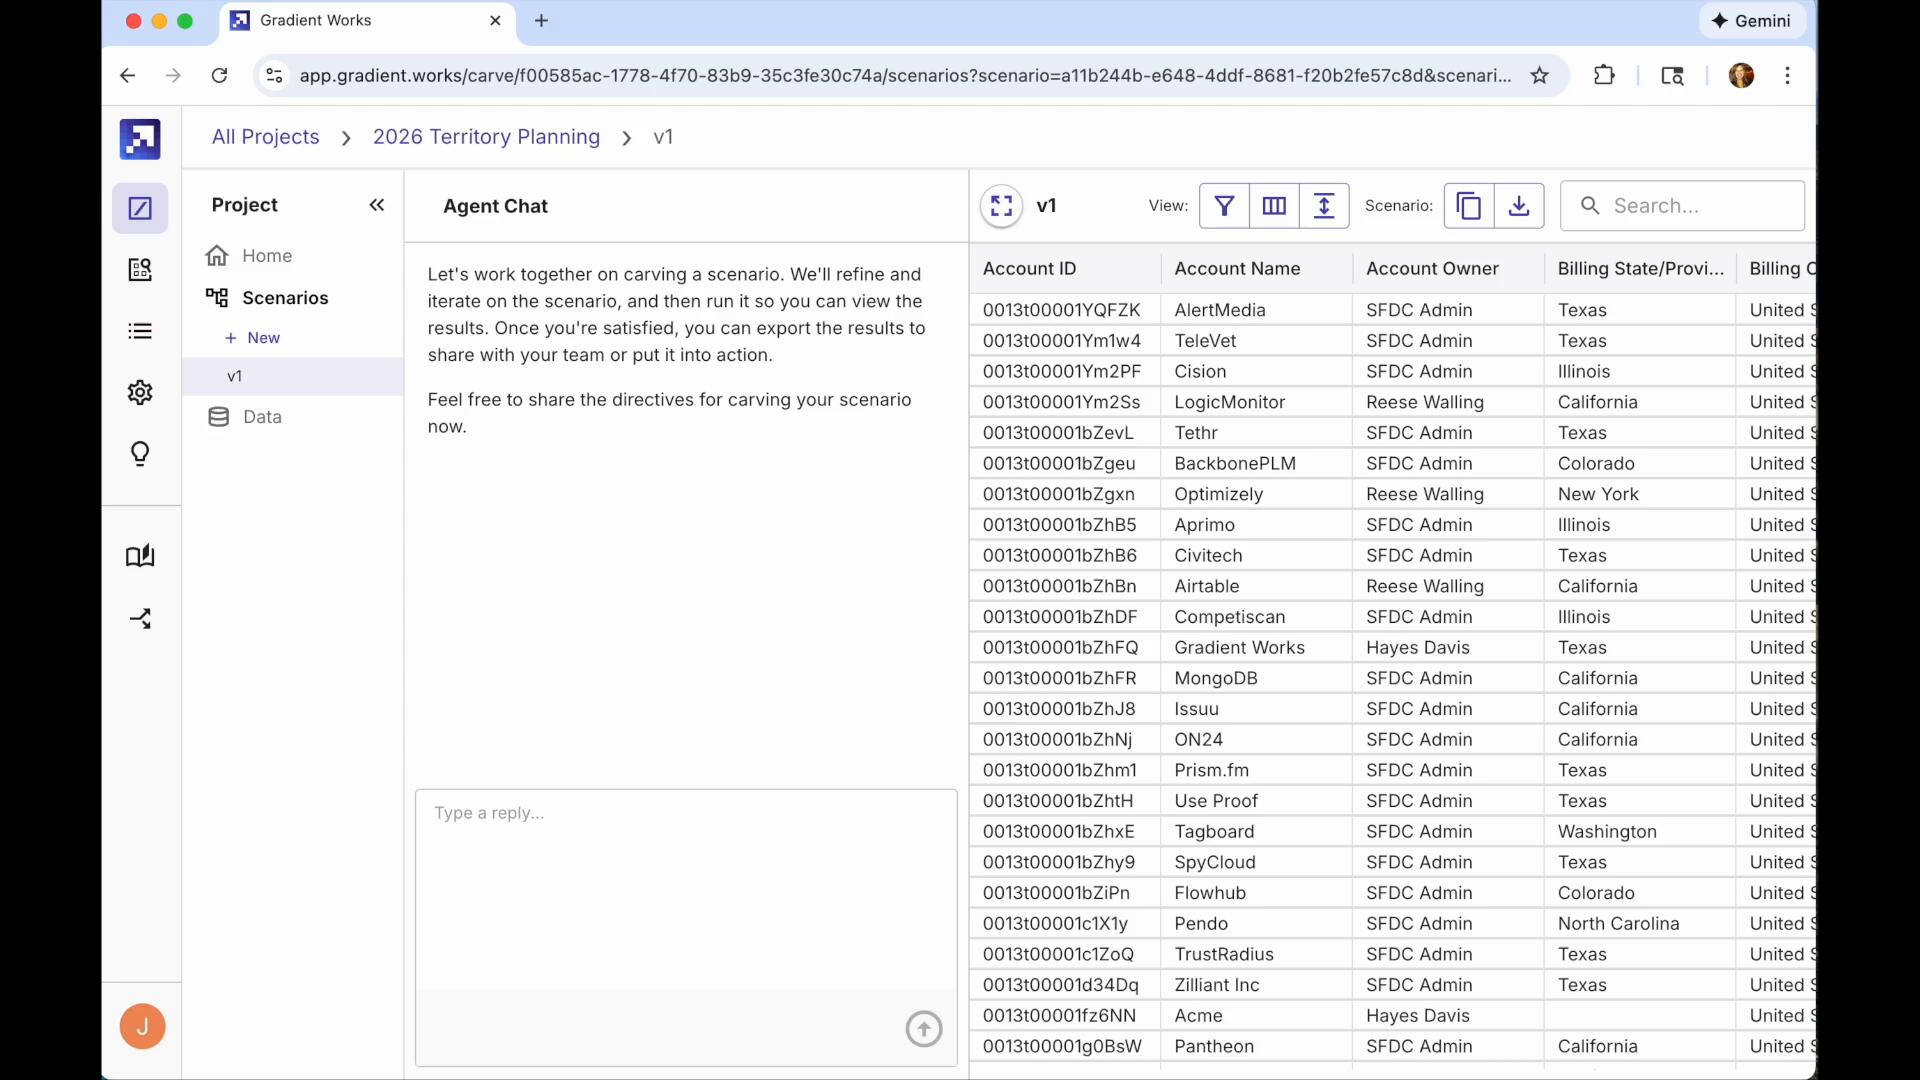
Task: Open the settings gear in the sidebar
Action: tap(140, 392)
